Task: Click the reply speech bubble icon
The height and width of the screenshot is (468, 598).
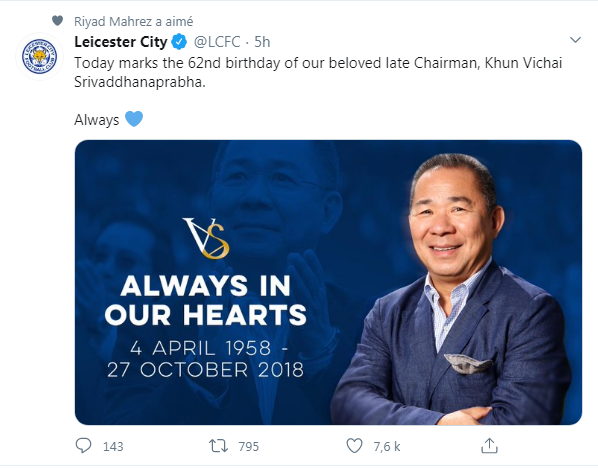Action: pos(83,445)
